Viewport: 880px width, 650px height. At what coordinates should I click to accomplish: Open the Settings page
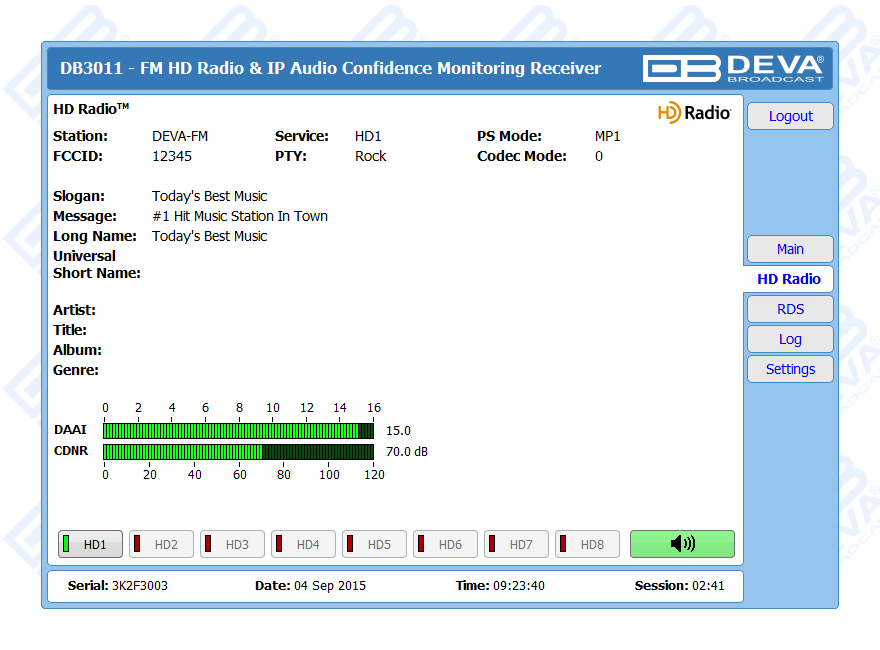(790, 369)
